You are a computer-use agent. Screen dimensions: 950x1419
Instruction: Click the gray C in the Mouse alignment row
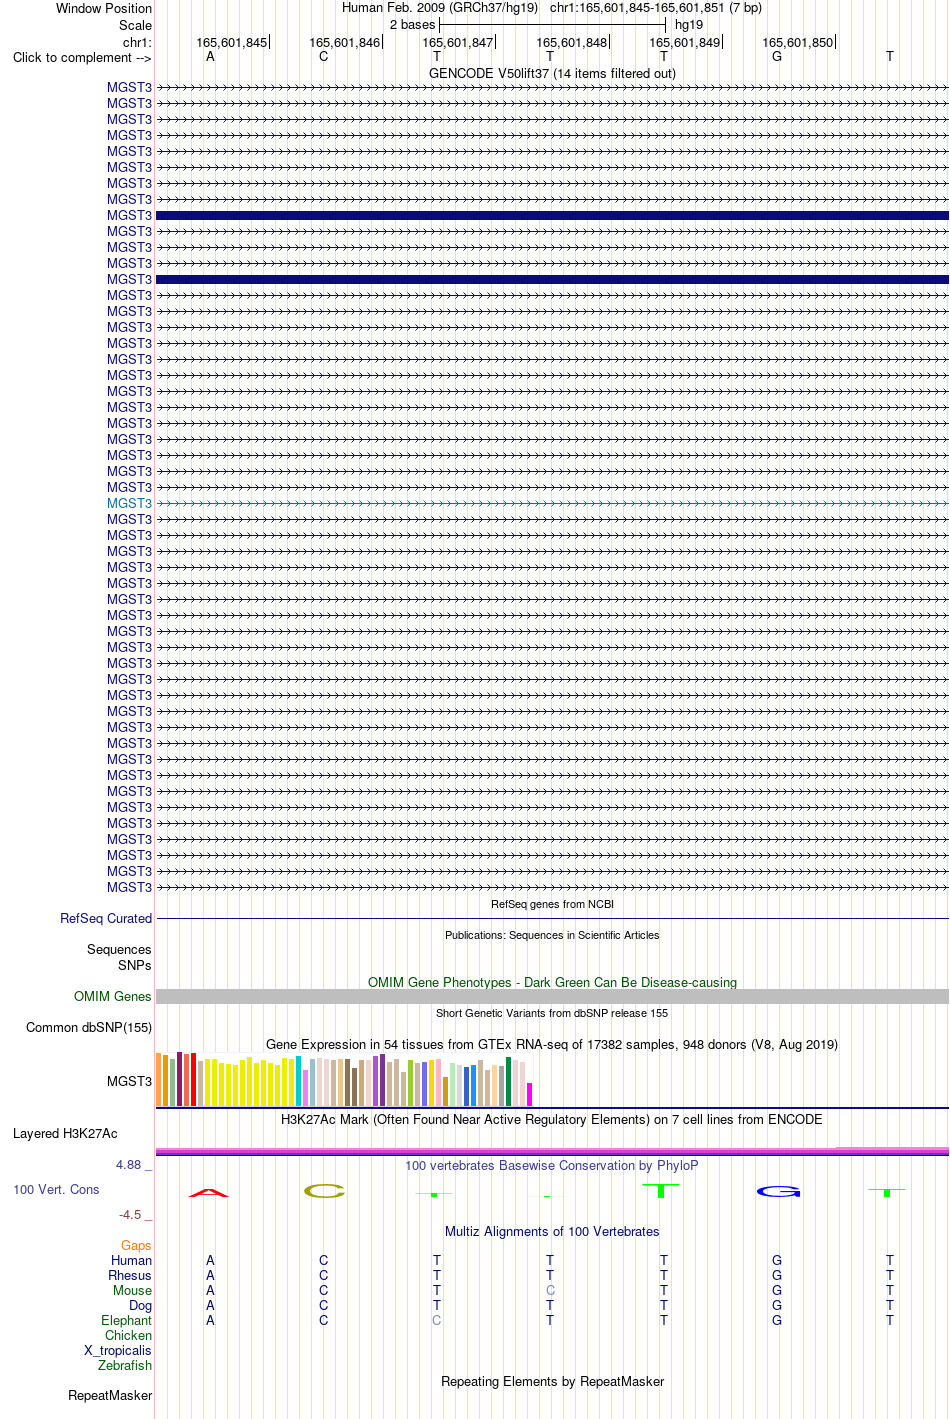pos(550,1290)
